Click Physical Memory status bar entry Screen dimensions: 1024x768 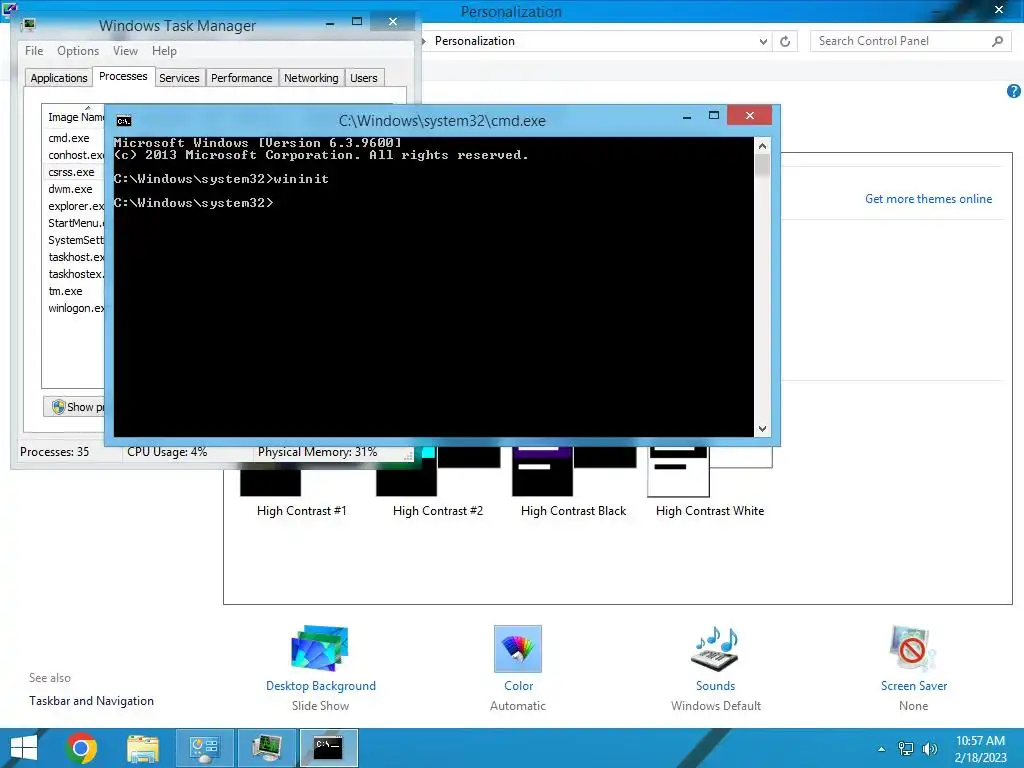tap(317, 452)
